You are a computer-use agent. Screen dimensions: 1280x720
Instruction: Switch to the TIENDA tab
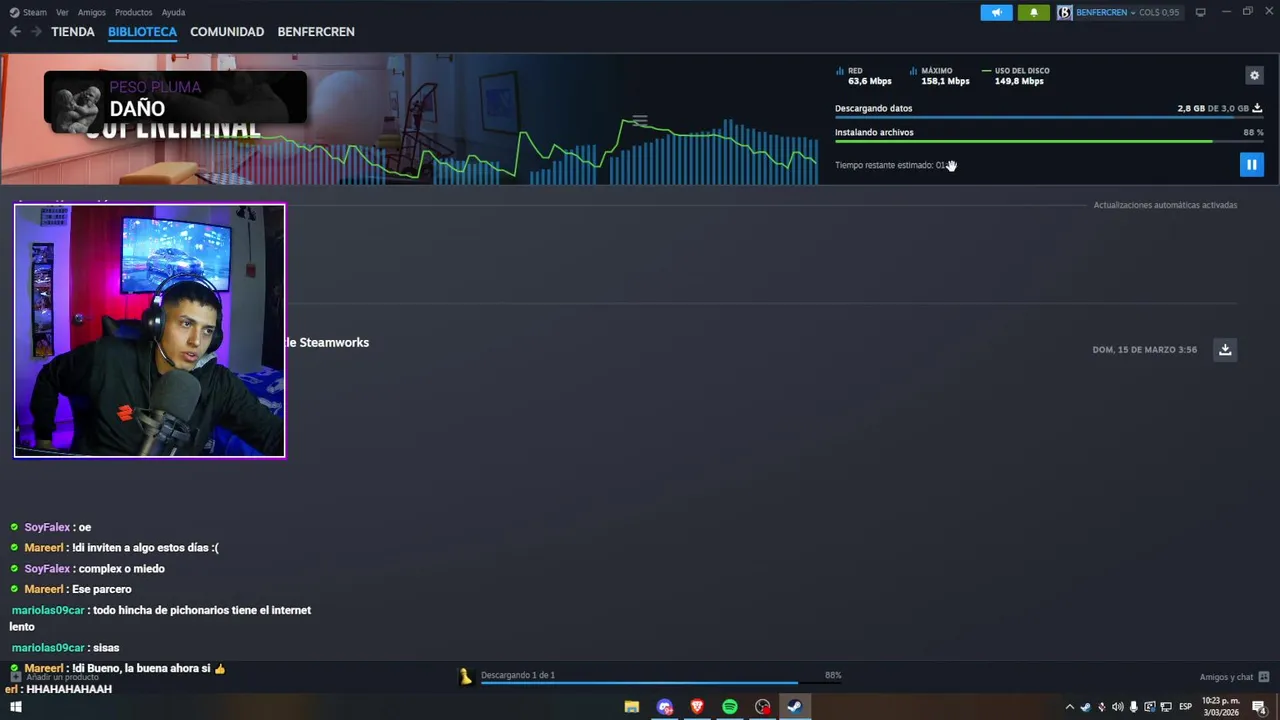[x=73, y=32]
